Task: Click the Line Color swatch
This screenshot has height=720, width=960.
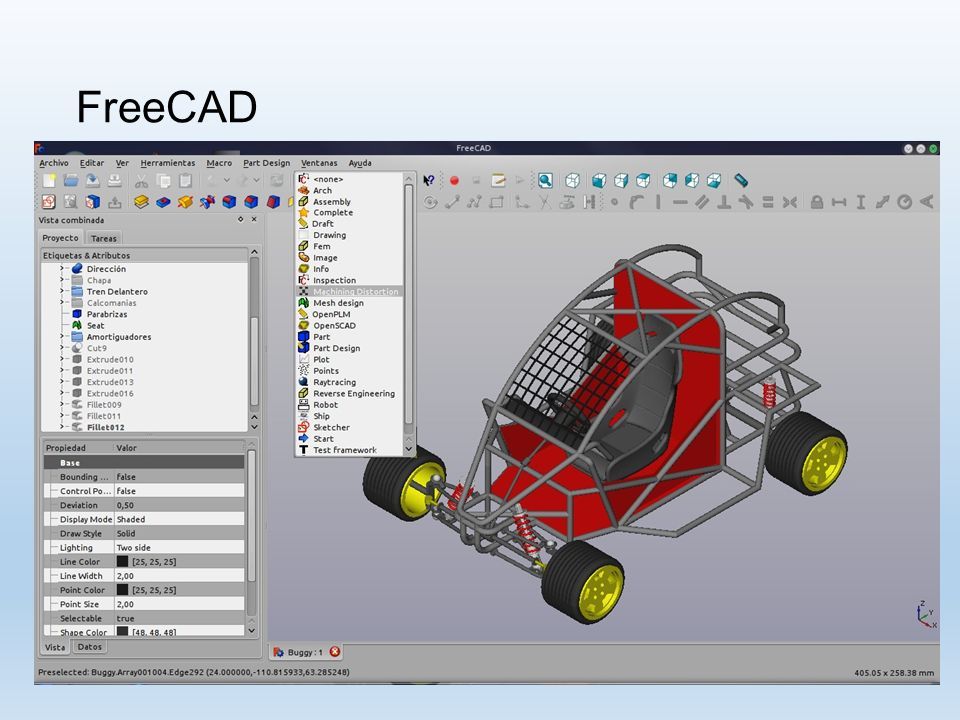Action: [x=122, y=561]
